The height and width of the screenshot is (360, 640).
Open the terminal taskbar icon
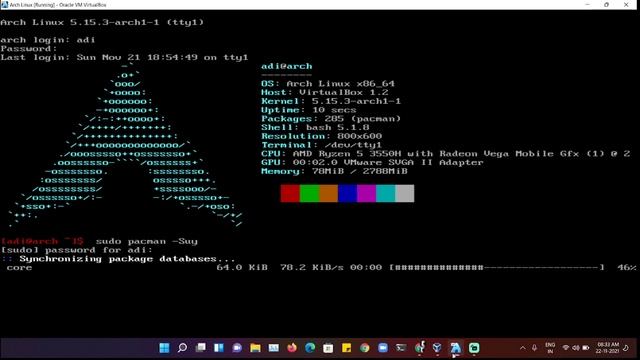click(x=401, y=348)
